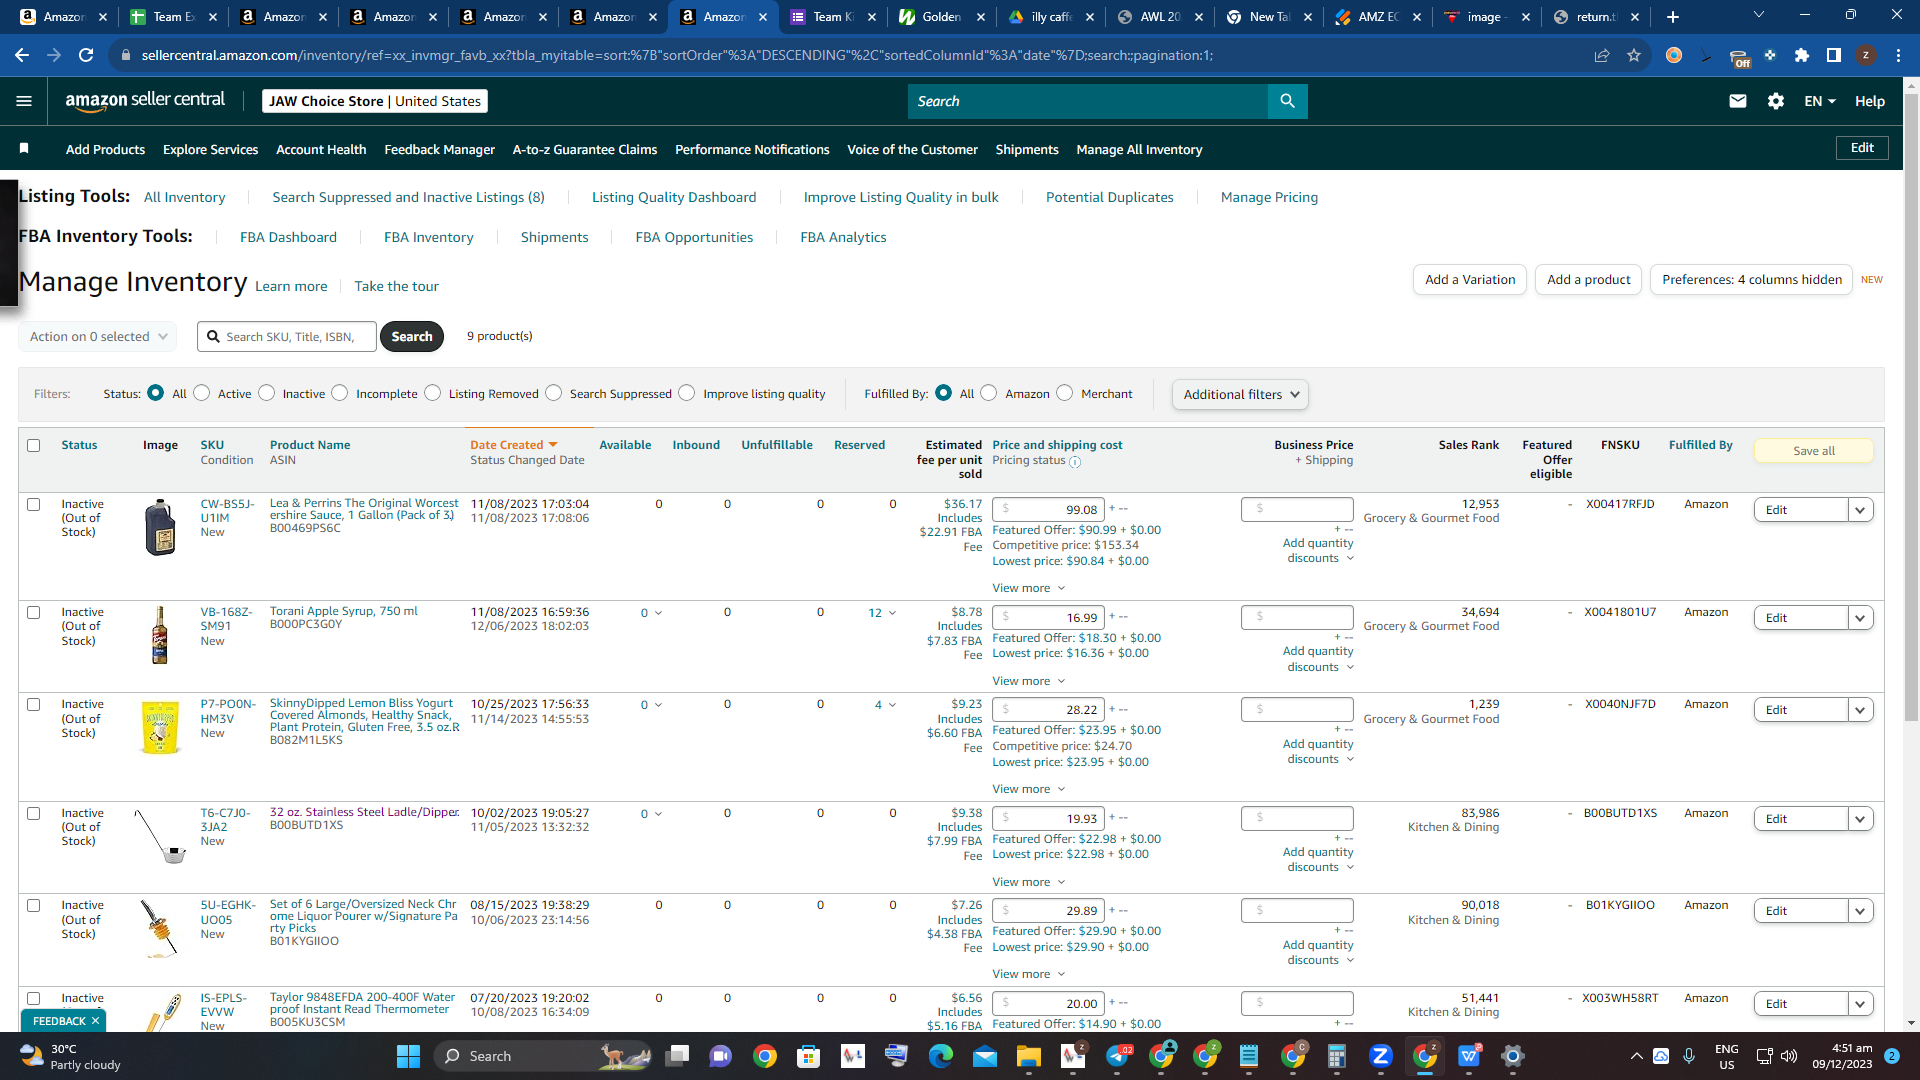1920x1080 pixels.
Task: Expand the Additional filters dropdown
Action: point(1240,395)
